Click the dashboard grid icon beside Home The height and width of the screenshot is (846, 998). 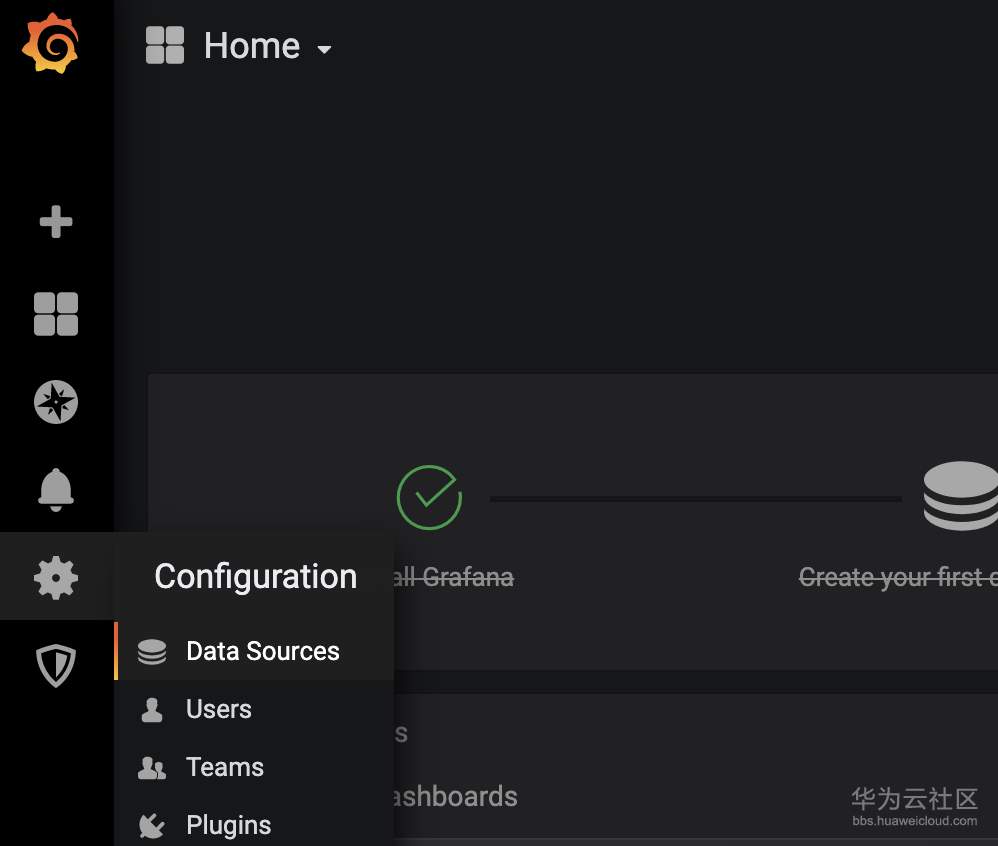165,46
